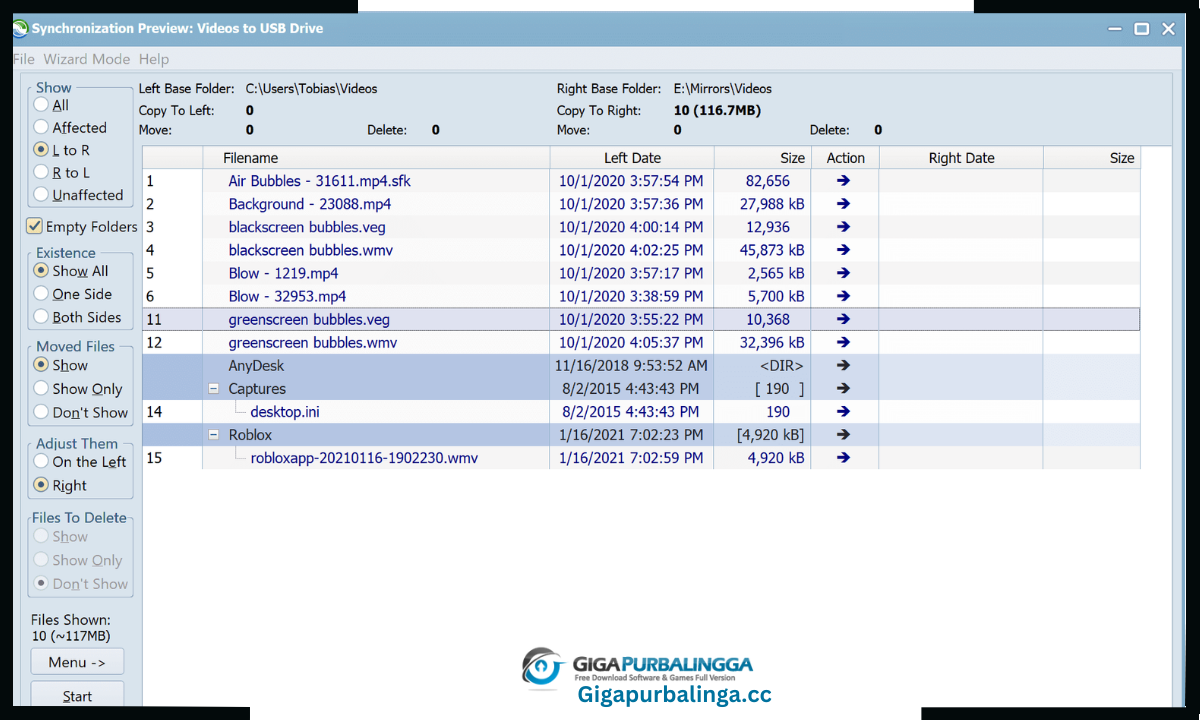Click the action arrow for robloxapp-20210116-1902230.wmv
Viewport: 1200px width, 720px height.
pos(843,458)
